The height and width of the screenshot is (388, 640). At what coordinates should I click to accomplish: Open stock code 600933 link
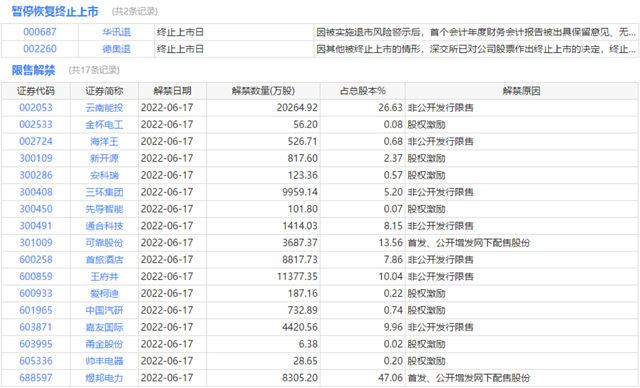36,293
